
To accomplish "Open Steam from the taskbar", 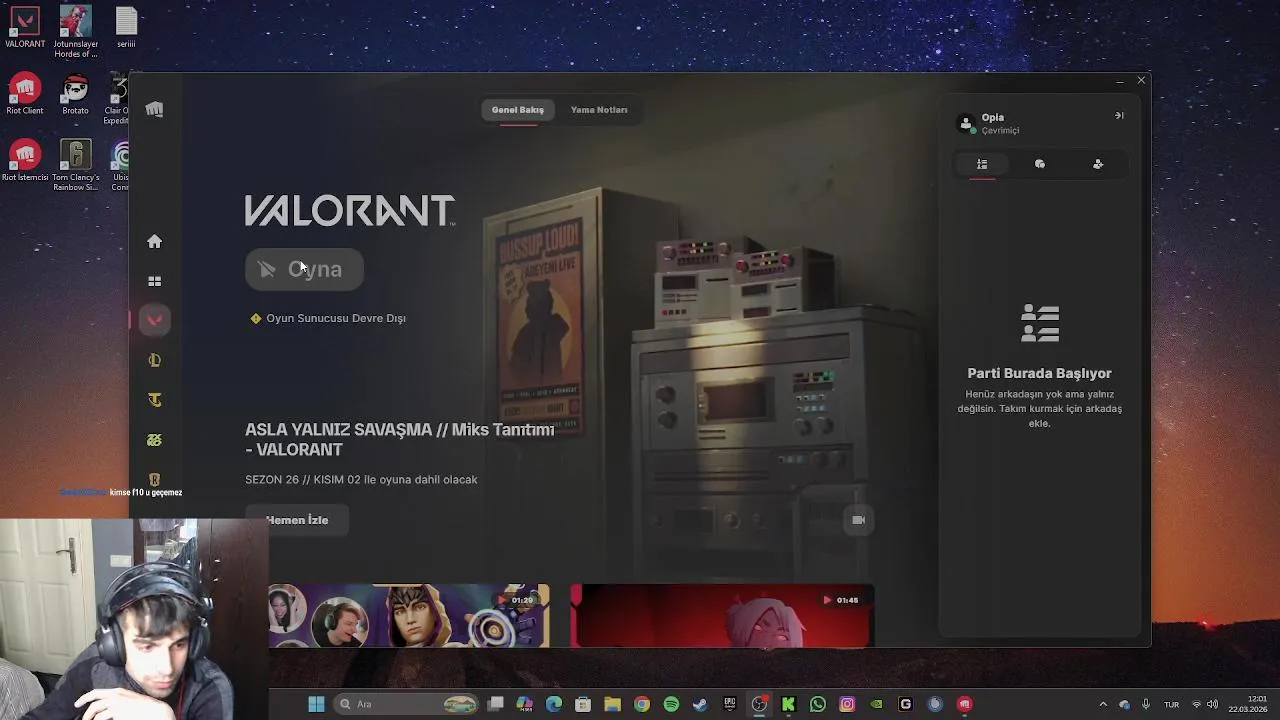I will pyautogui.click(x=700, y=704).
